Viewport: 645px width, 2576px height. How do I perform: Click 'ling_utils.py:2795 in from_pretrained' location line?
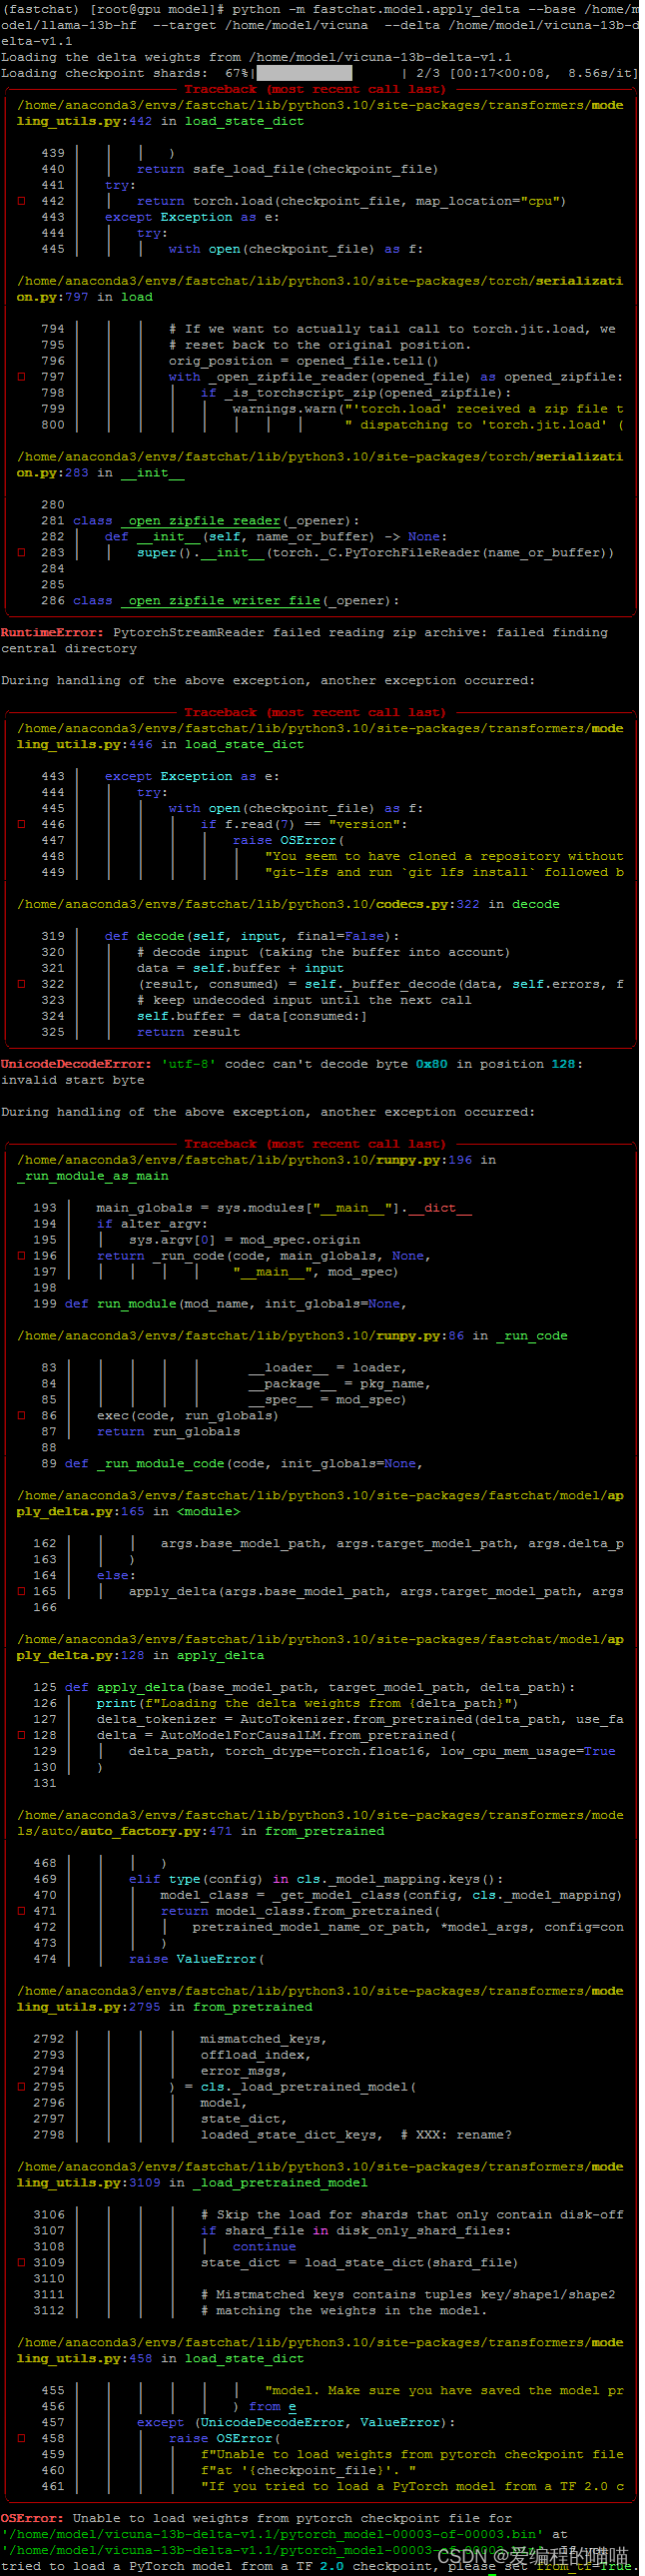pos(164,2009)
